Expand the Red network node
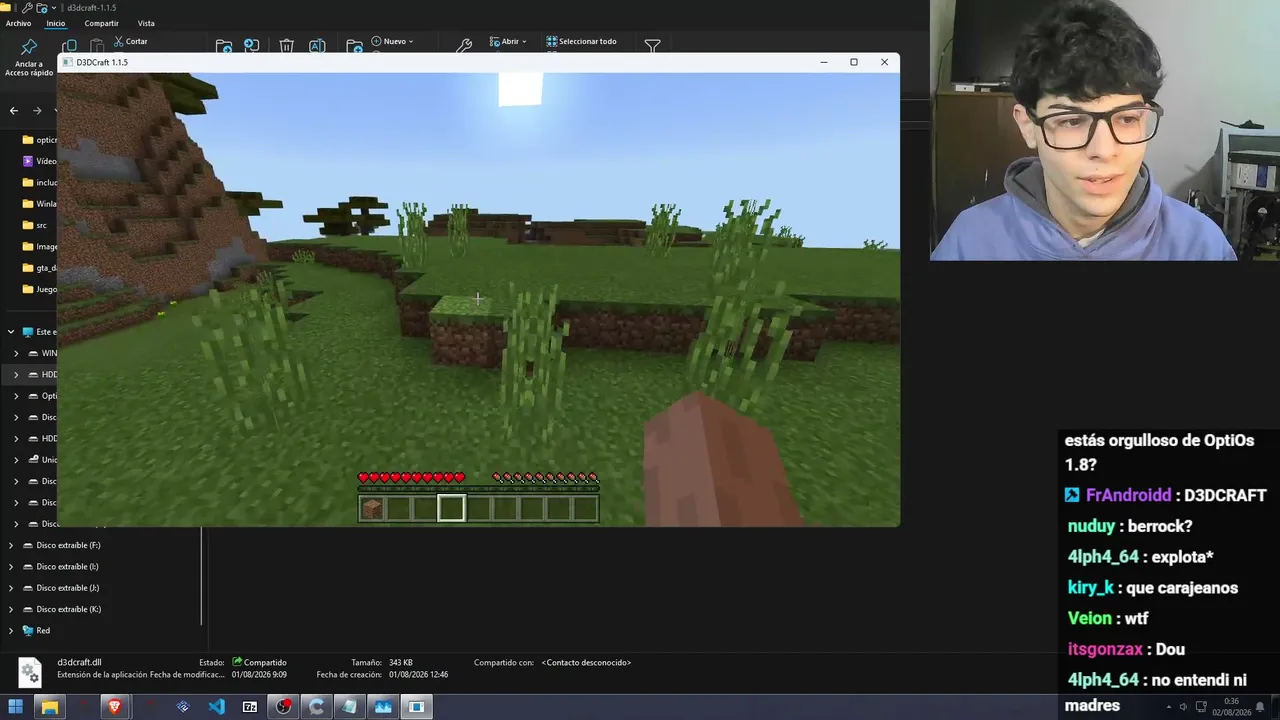1280x720 pixels. pos(11,631)
